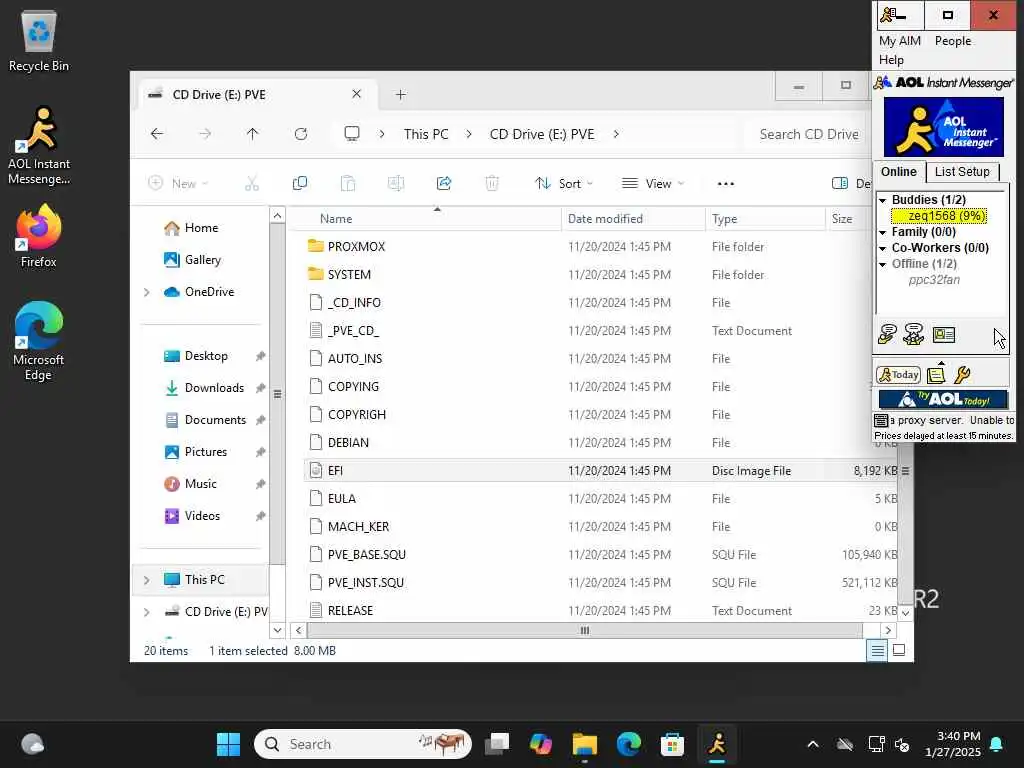Refresh the CD Drive folder view
1024x768 pixels.
point(300,134)
